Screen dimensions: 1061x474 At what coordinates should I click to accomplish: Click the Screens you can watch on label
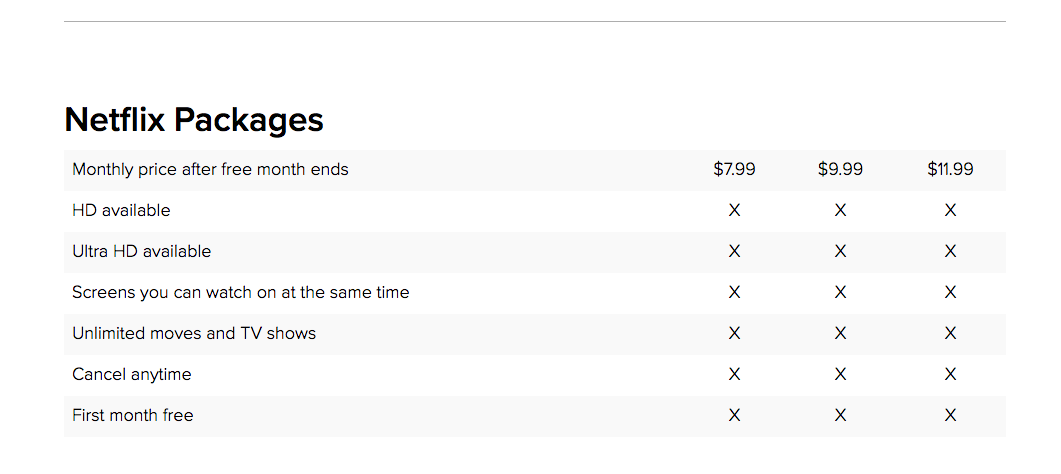240,293
